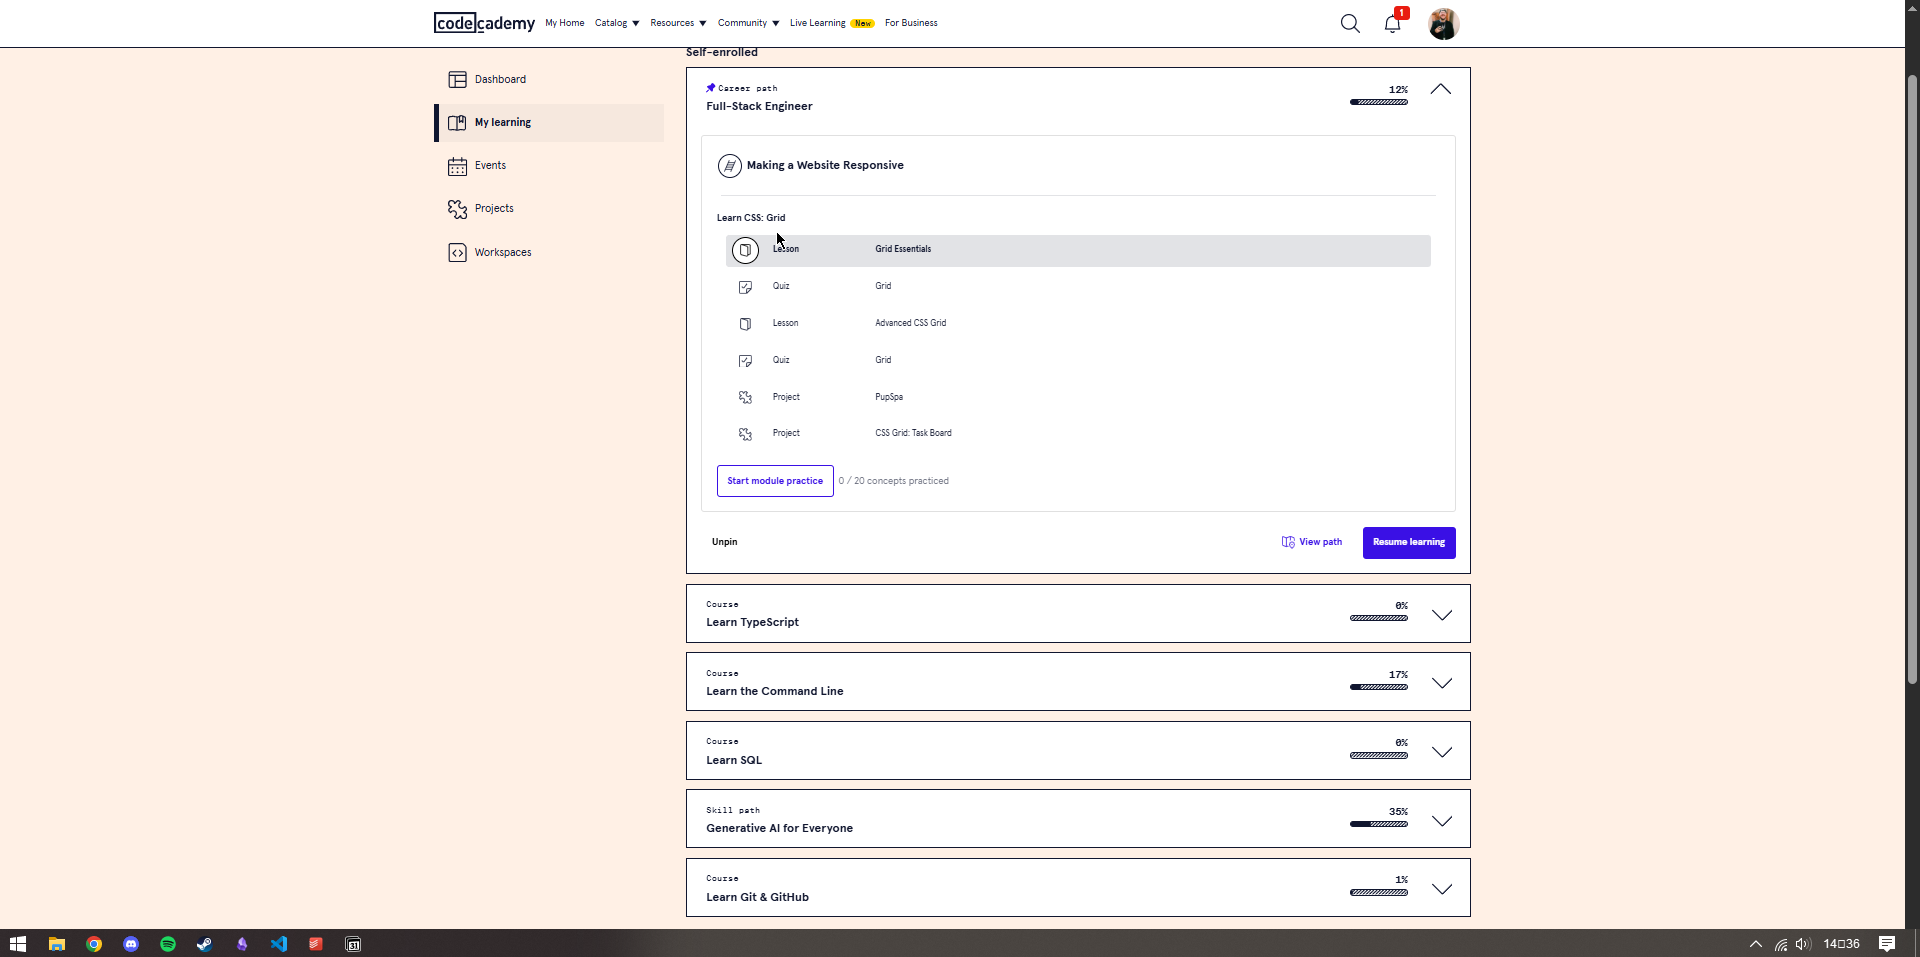Open the Advanced CSS Grid lesson title
This screenshot has width=1920, height=957.
point(910,323)
